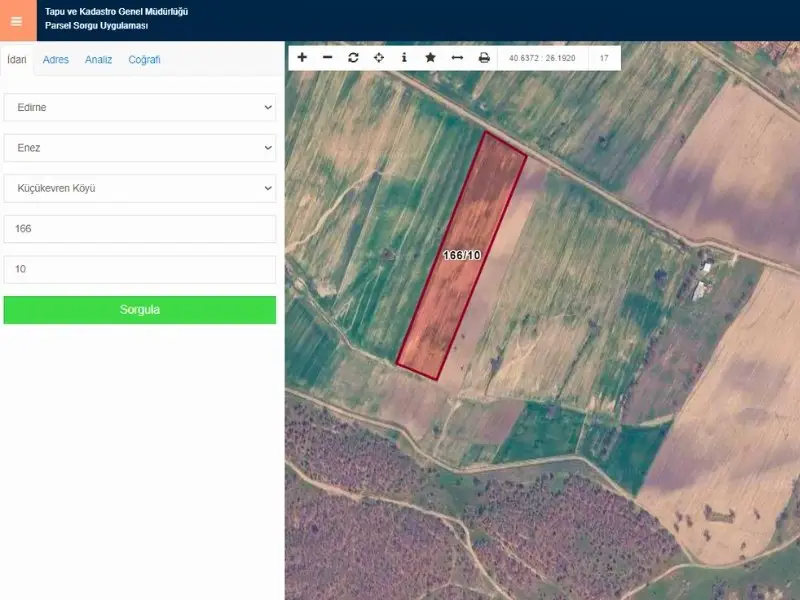The image size is (800, 600).
Task: Open the orange hamburger menu
Action: 17,20
